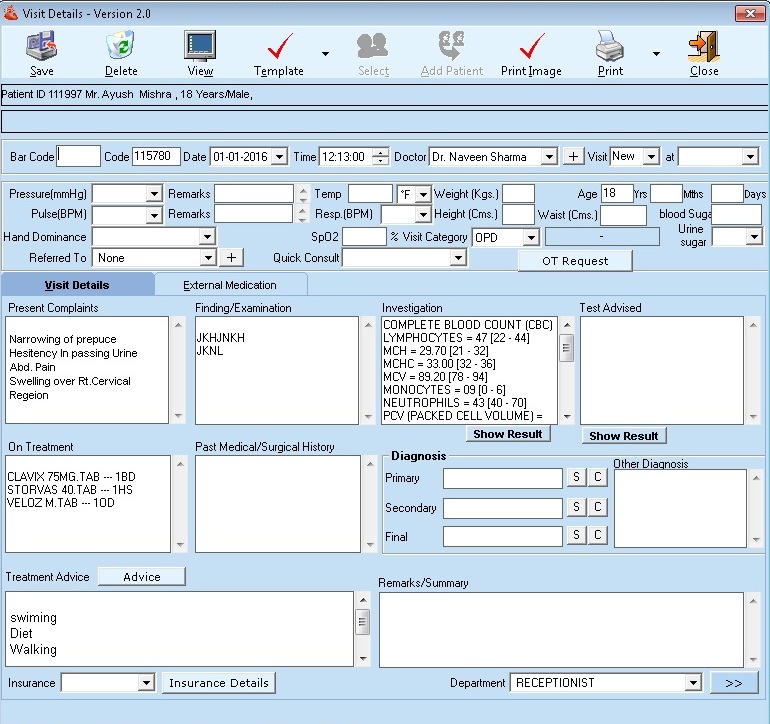Close the Visit Details window
770x724 pixels.
(x=750, y=13)
